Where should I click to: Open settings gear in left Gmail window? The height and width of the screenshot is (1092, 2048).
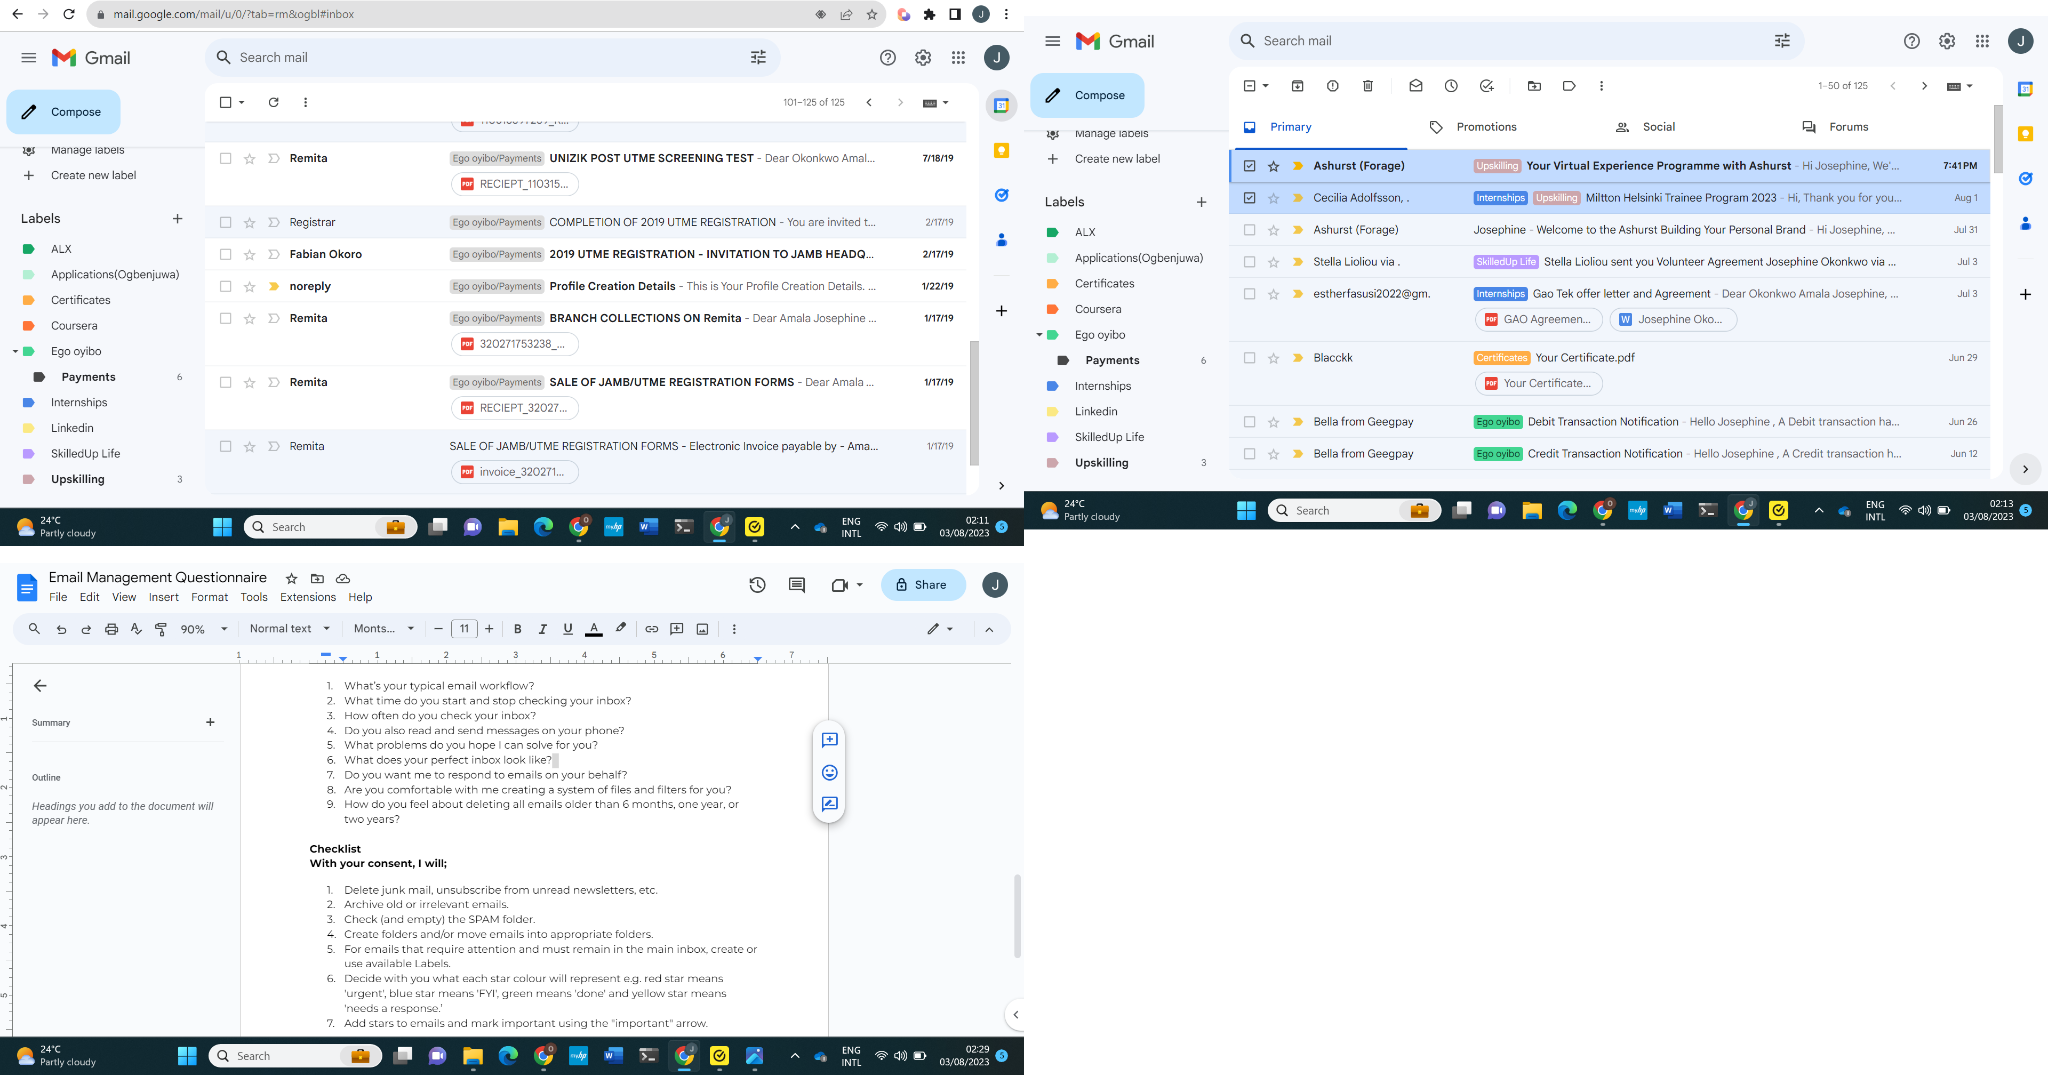923,58
